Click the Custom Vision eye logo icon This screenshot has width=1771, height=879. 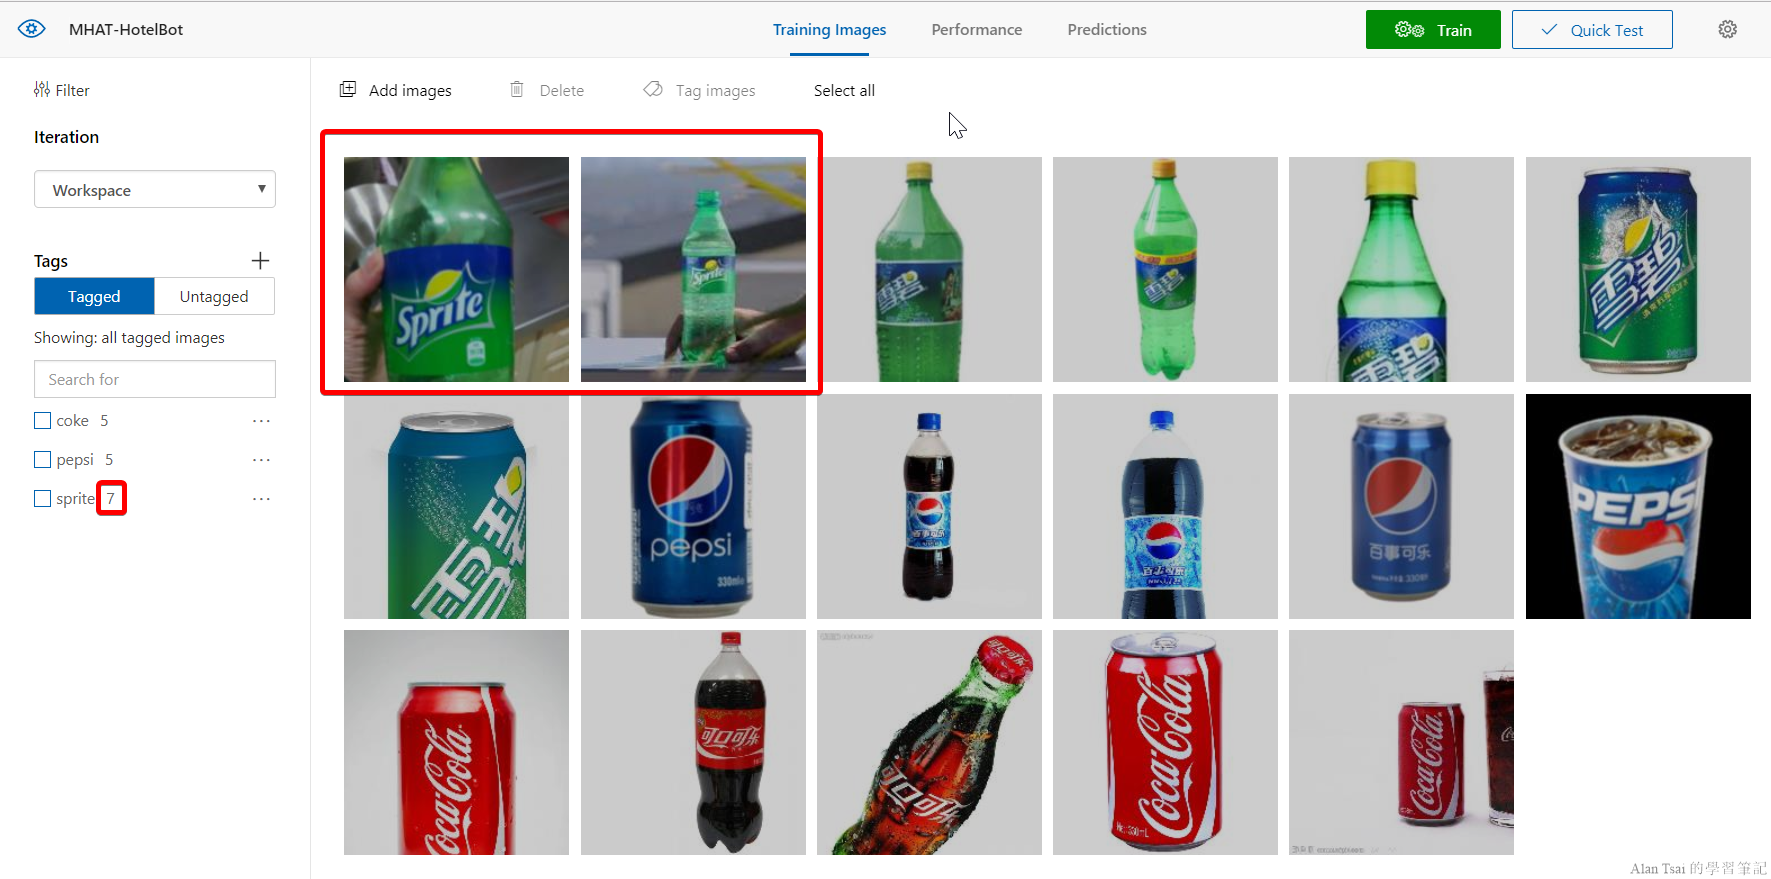point(32,29)
